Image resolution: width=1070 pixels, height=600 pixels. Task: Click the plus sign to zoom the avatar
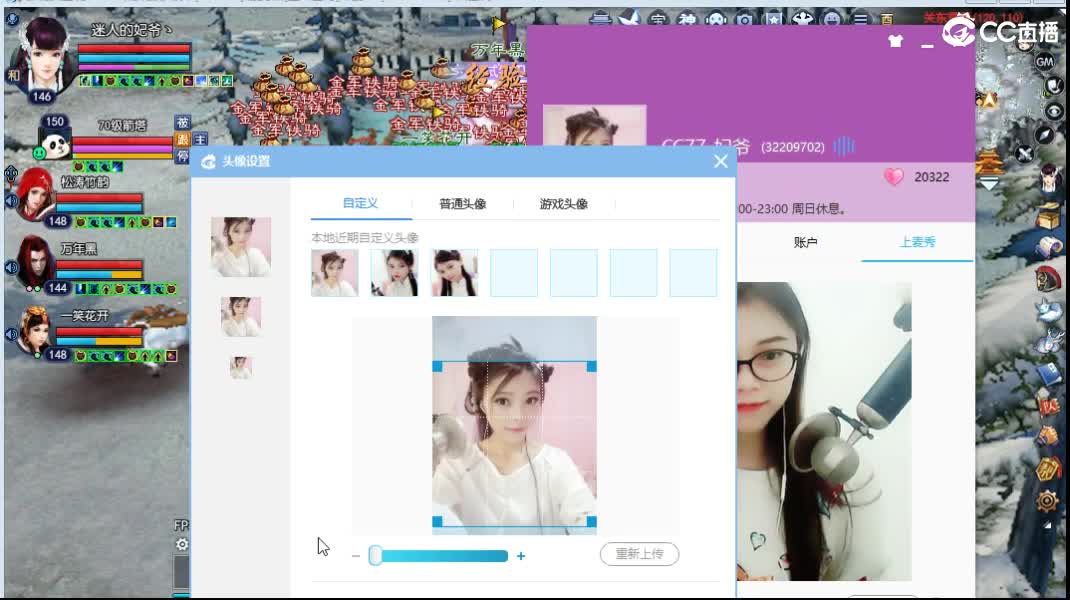[x=521, y=556]
